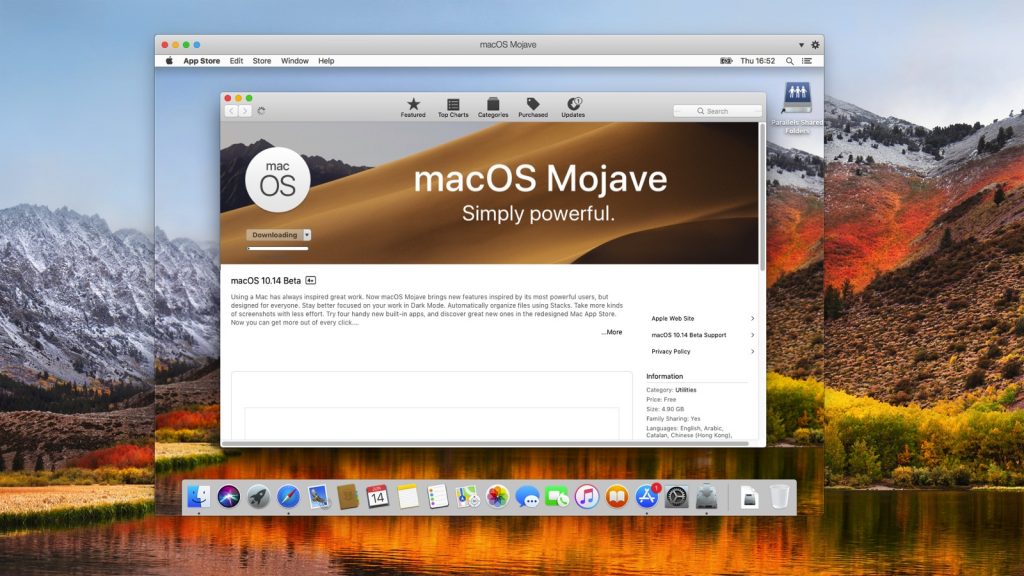Open the Categories section
The image size is (1024, 576).
[x=493, y=108]
